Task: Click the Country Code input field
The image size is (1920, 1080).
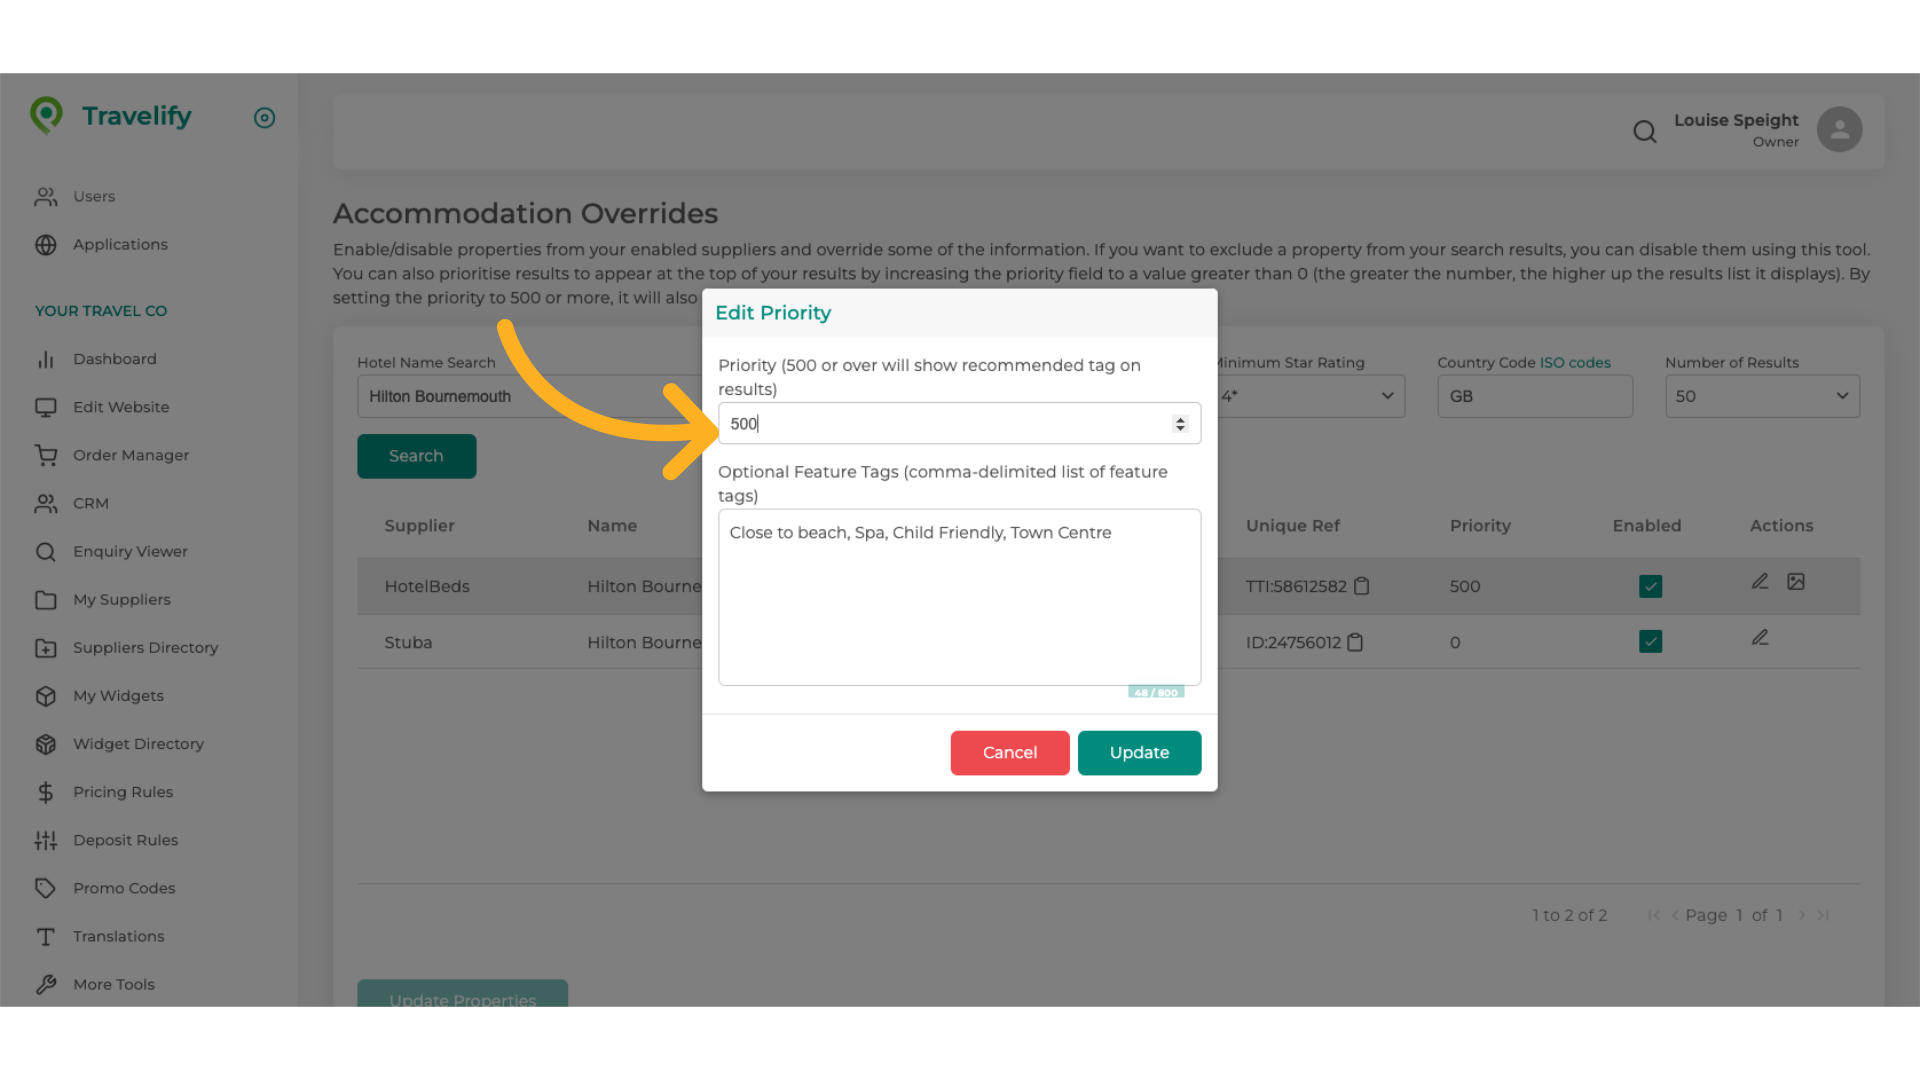Action: coord(1534,396)
